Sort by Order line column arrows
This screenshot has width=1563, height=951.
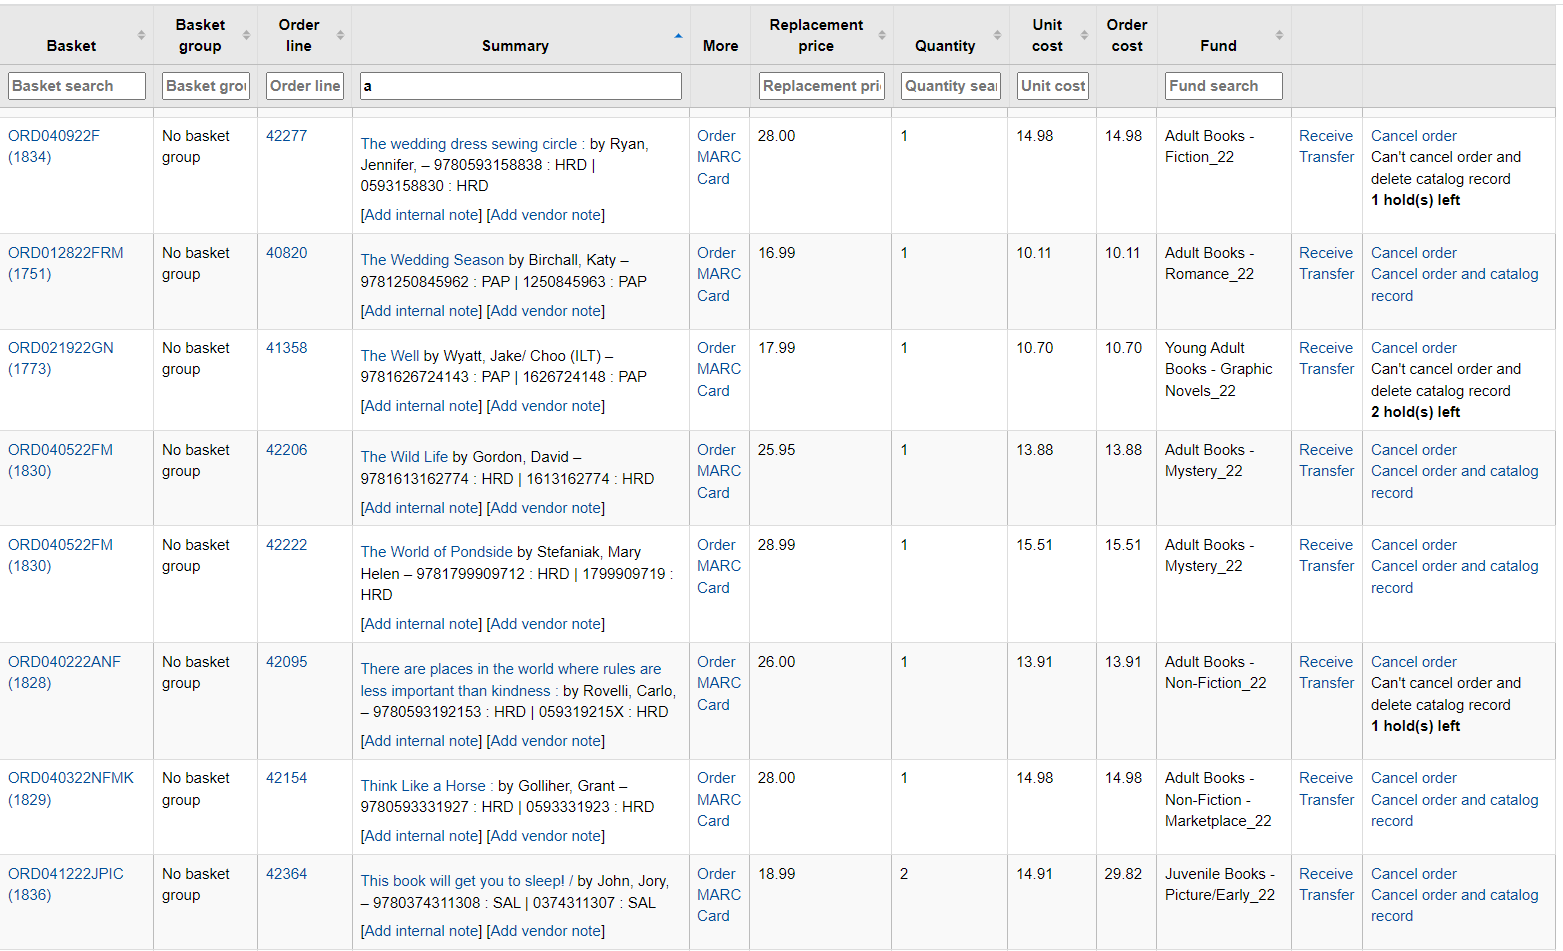point(340,35)
